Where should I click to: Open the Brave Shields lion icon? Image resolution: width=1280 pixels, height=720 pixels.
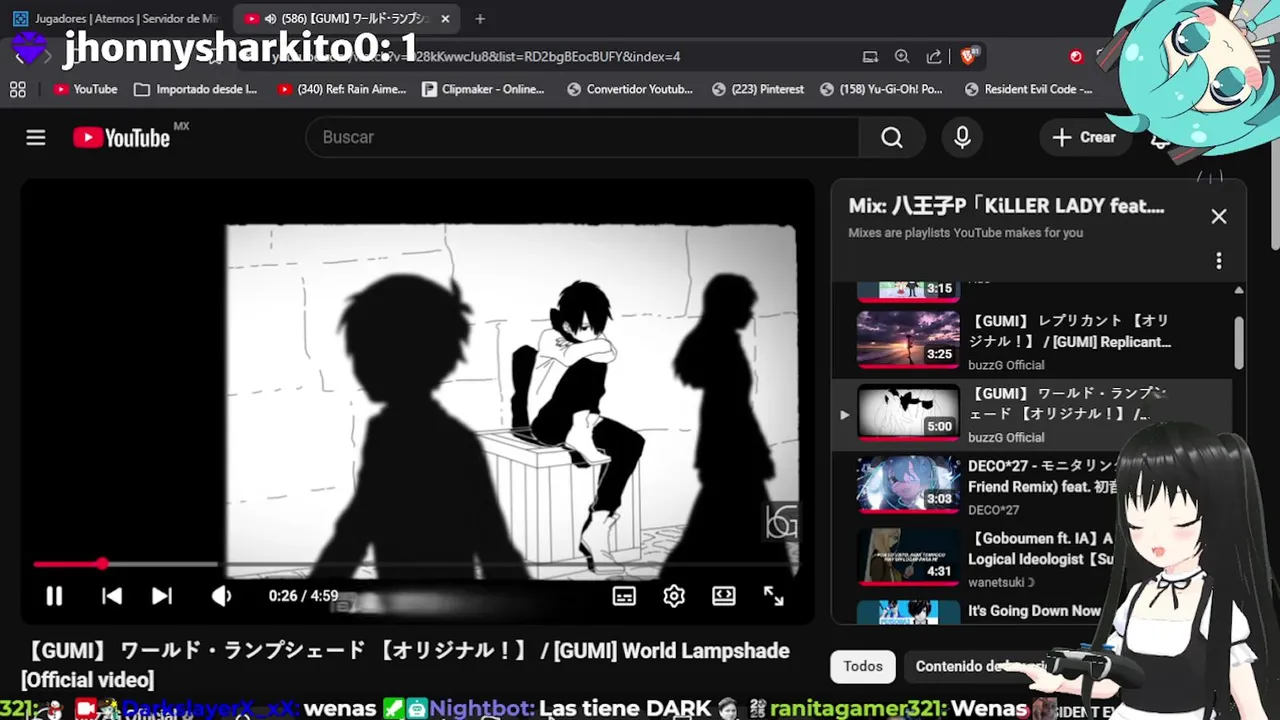click(x=968, y=57)
